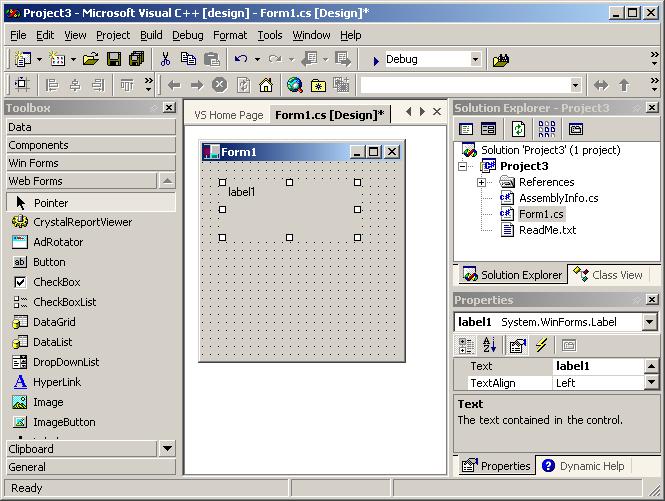Click the Align to Grid layout icon

tap(22, 85)
